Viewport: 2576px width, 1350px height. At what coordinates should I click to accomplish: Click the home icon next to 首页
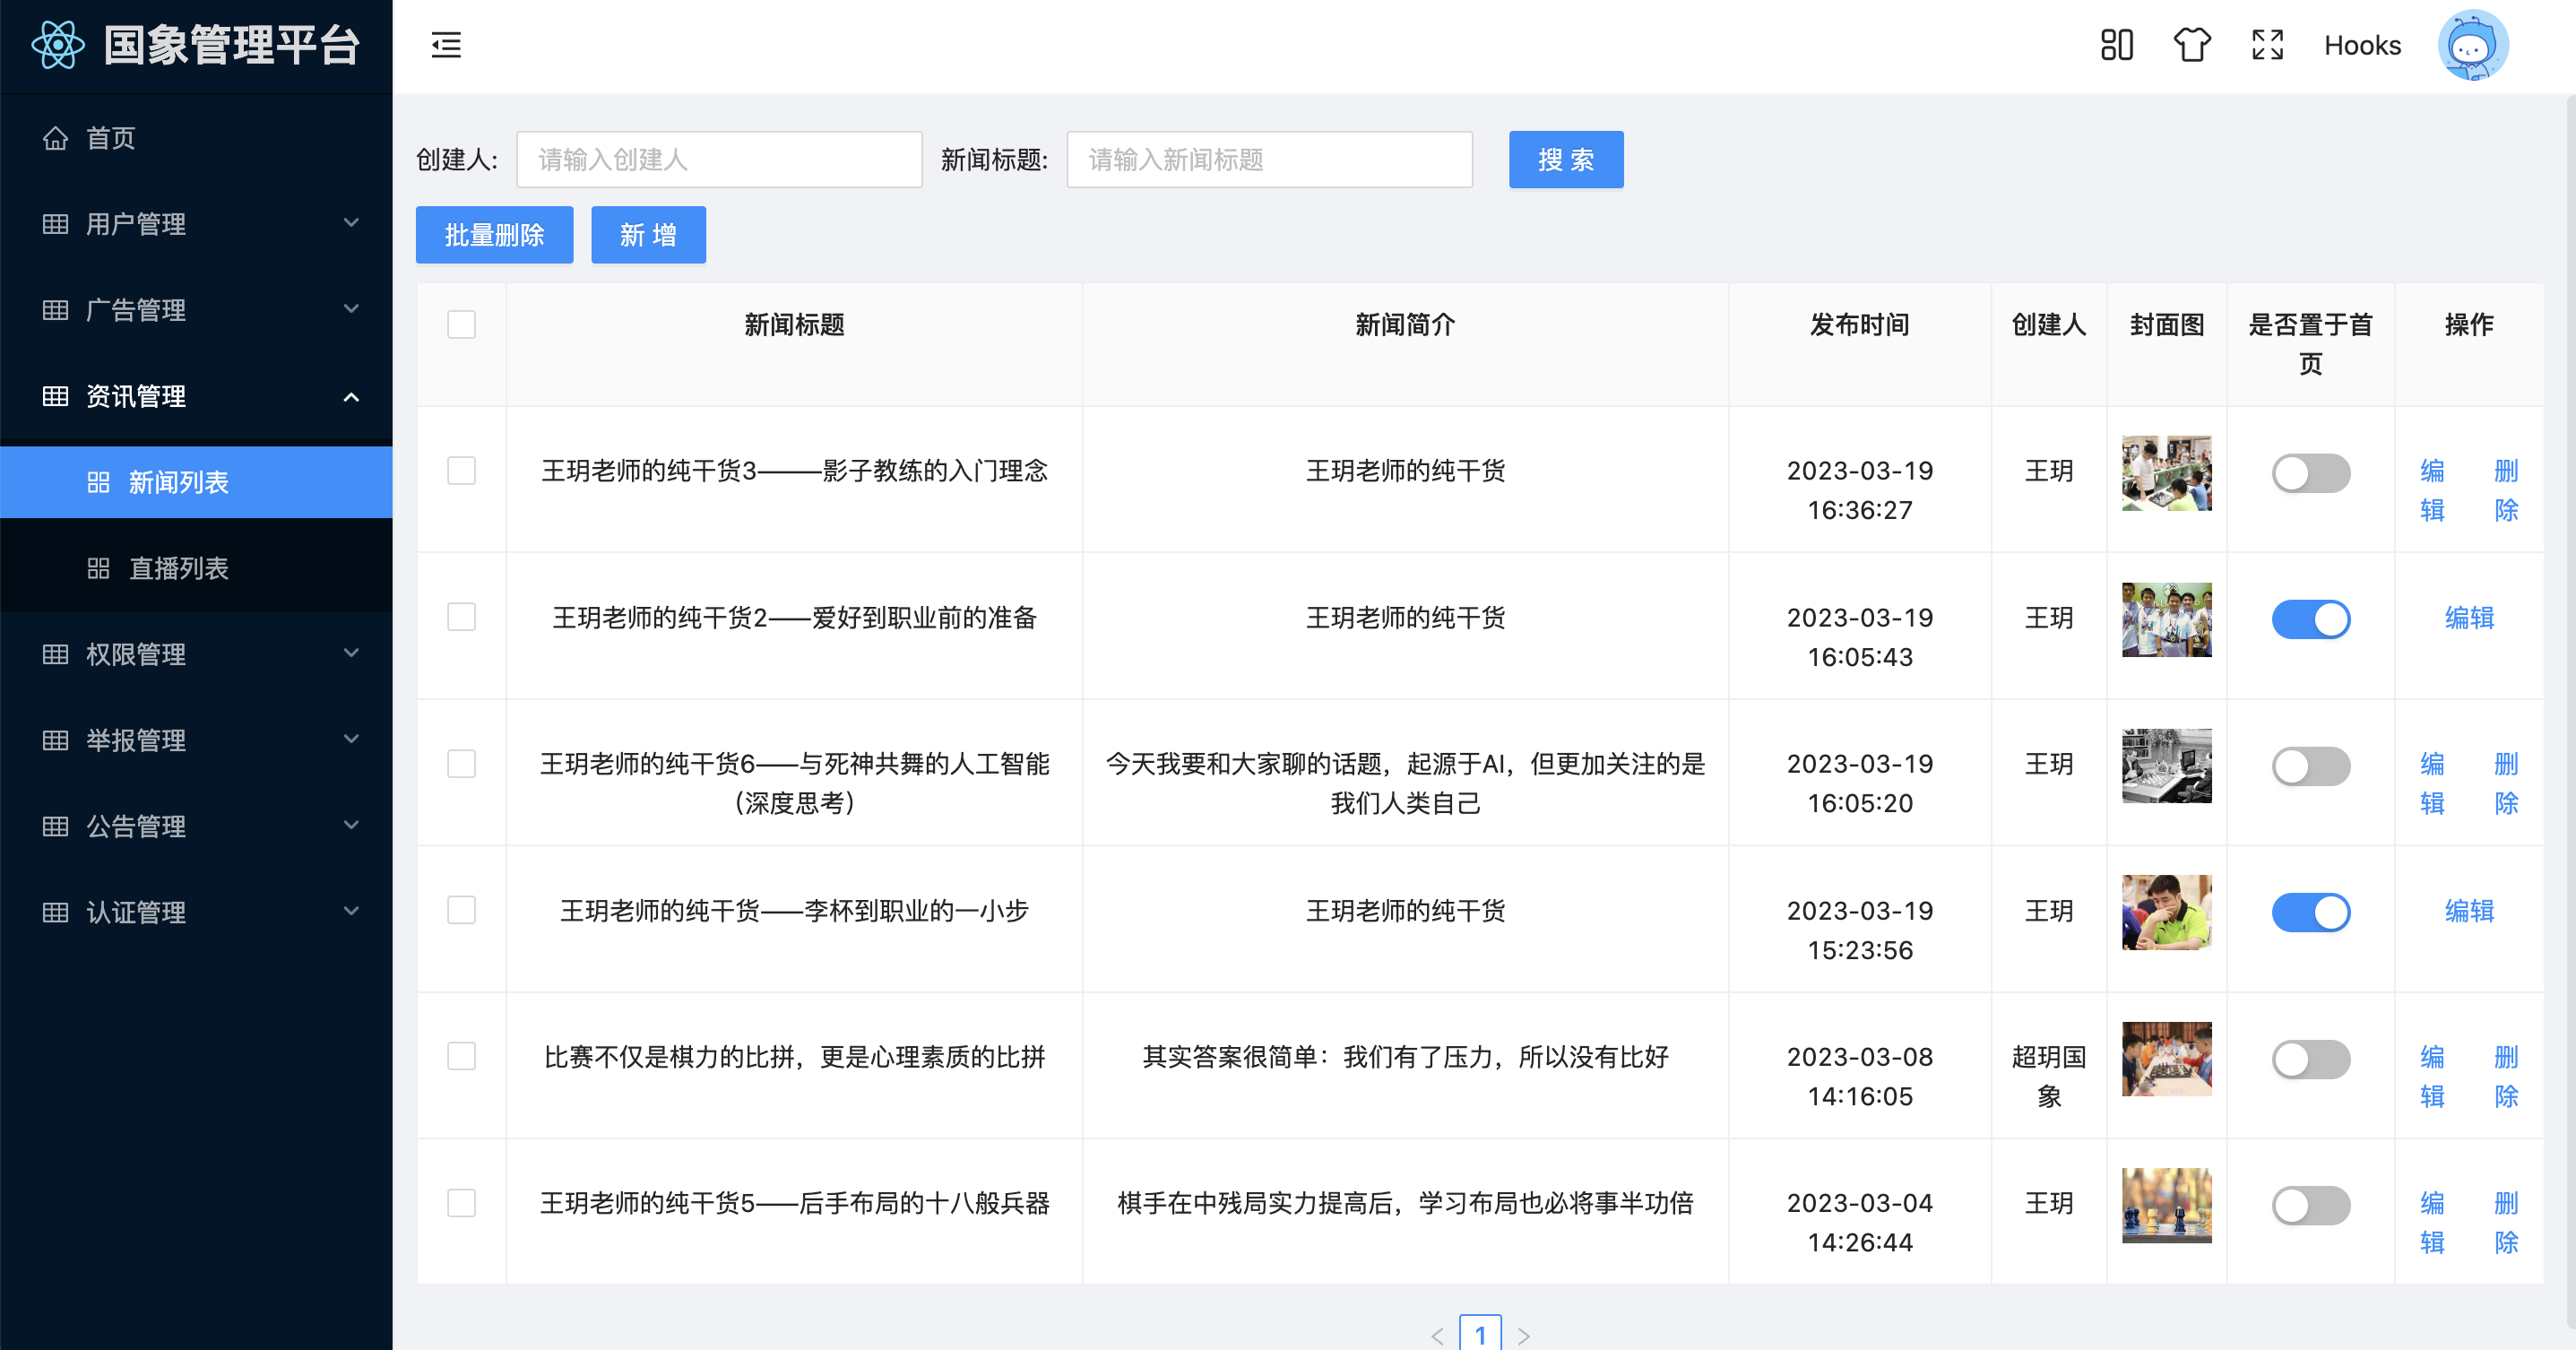point(56,138)
